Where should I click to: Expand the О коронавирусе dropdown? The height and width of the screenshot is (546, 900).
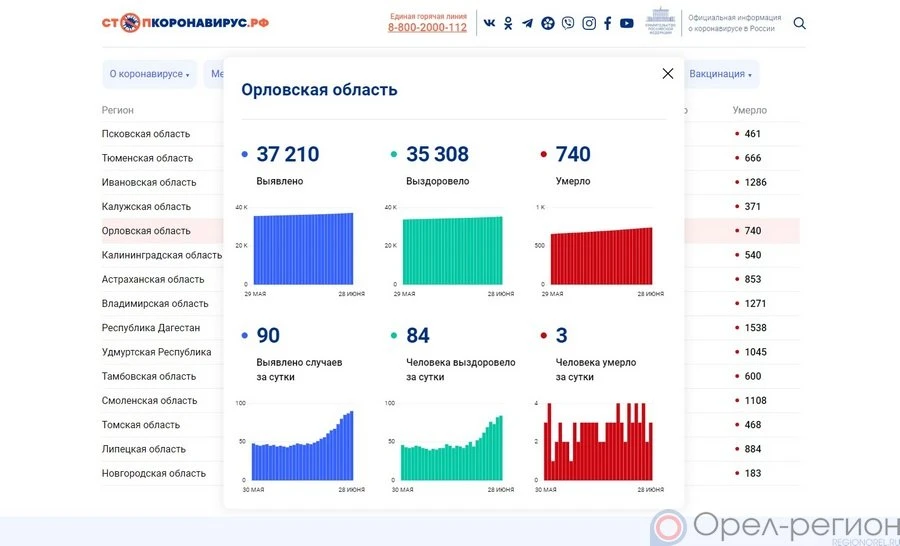click(149, 74)
